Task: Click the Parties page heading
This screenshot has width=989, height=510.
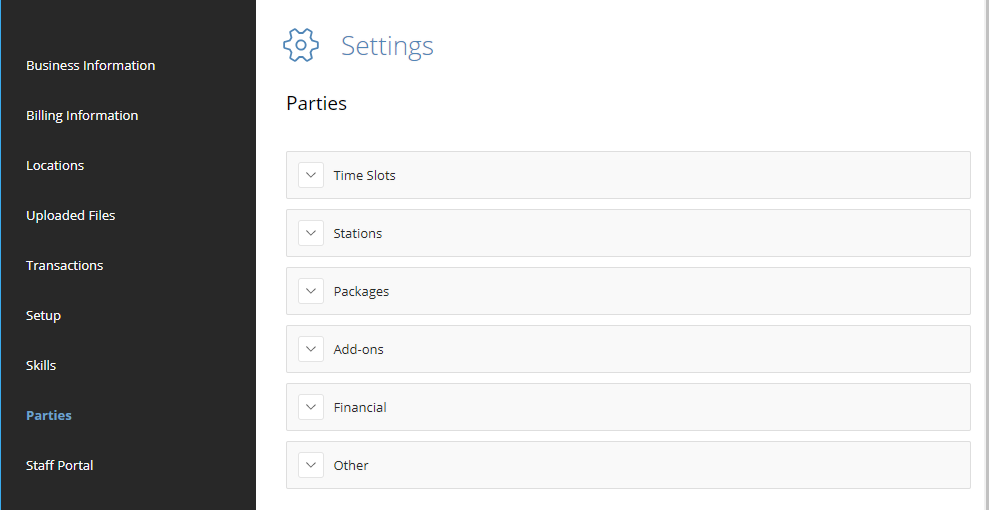Action: [x=317, y=103]
